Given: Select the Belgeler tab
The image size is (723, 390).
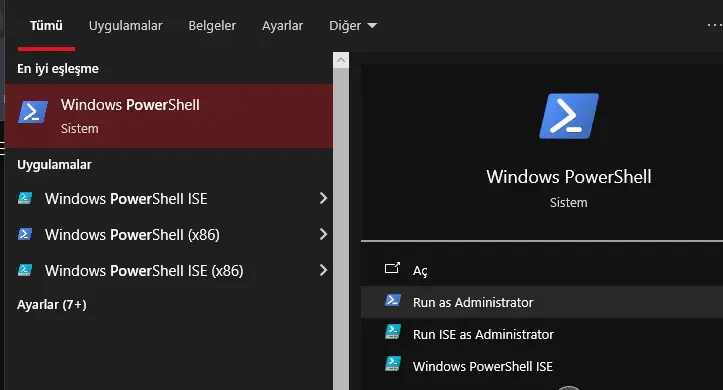Looking at the screenshot, I should click(212, 26).
